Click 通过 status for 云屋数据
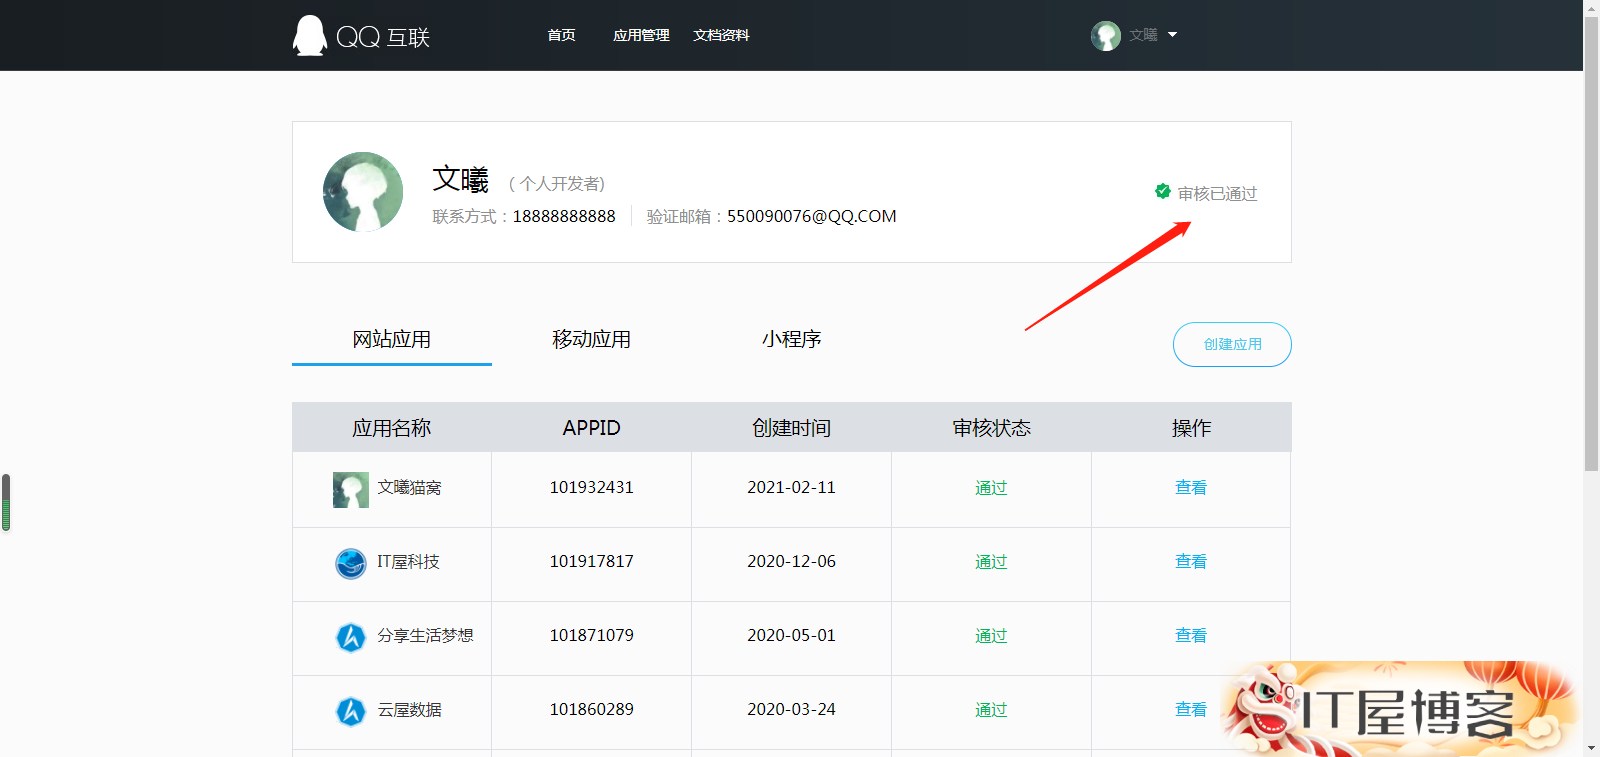1600x757 pixels. [x=991, y=710]
